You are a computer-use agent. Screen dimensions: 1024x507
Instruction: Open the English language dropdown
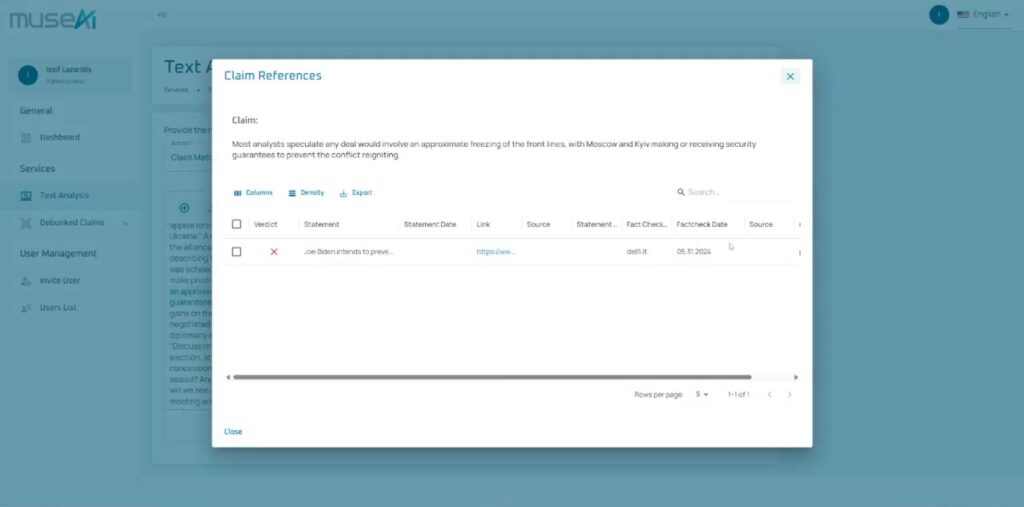coord(983,15)
